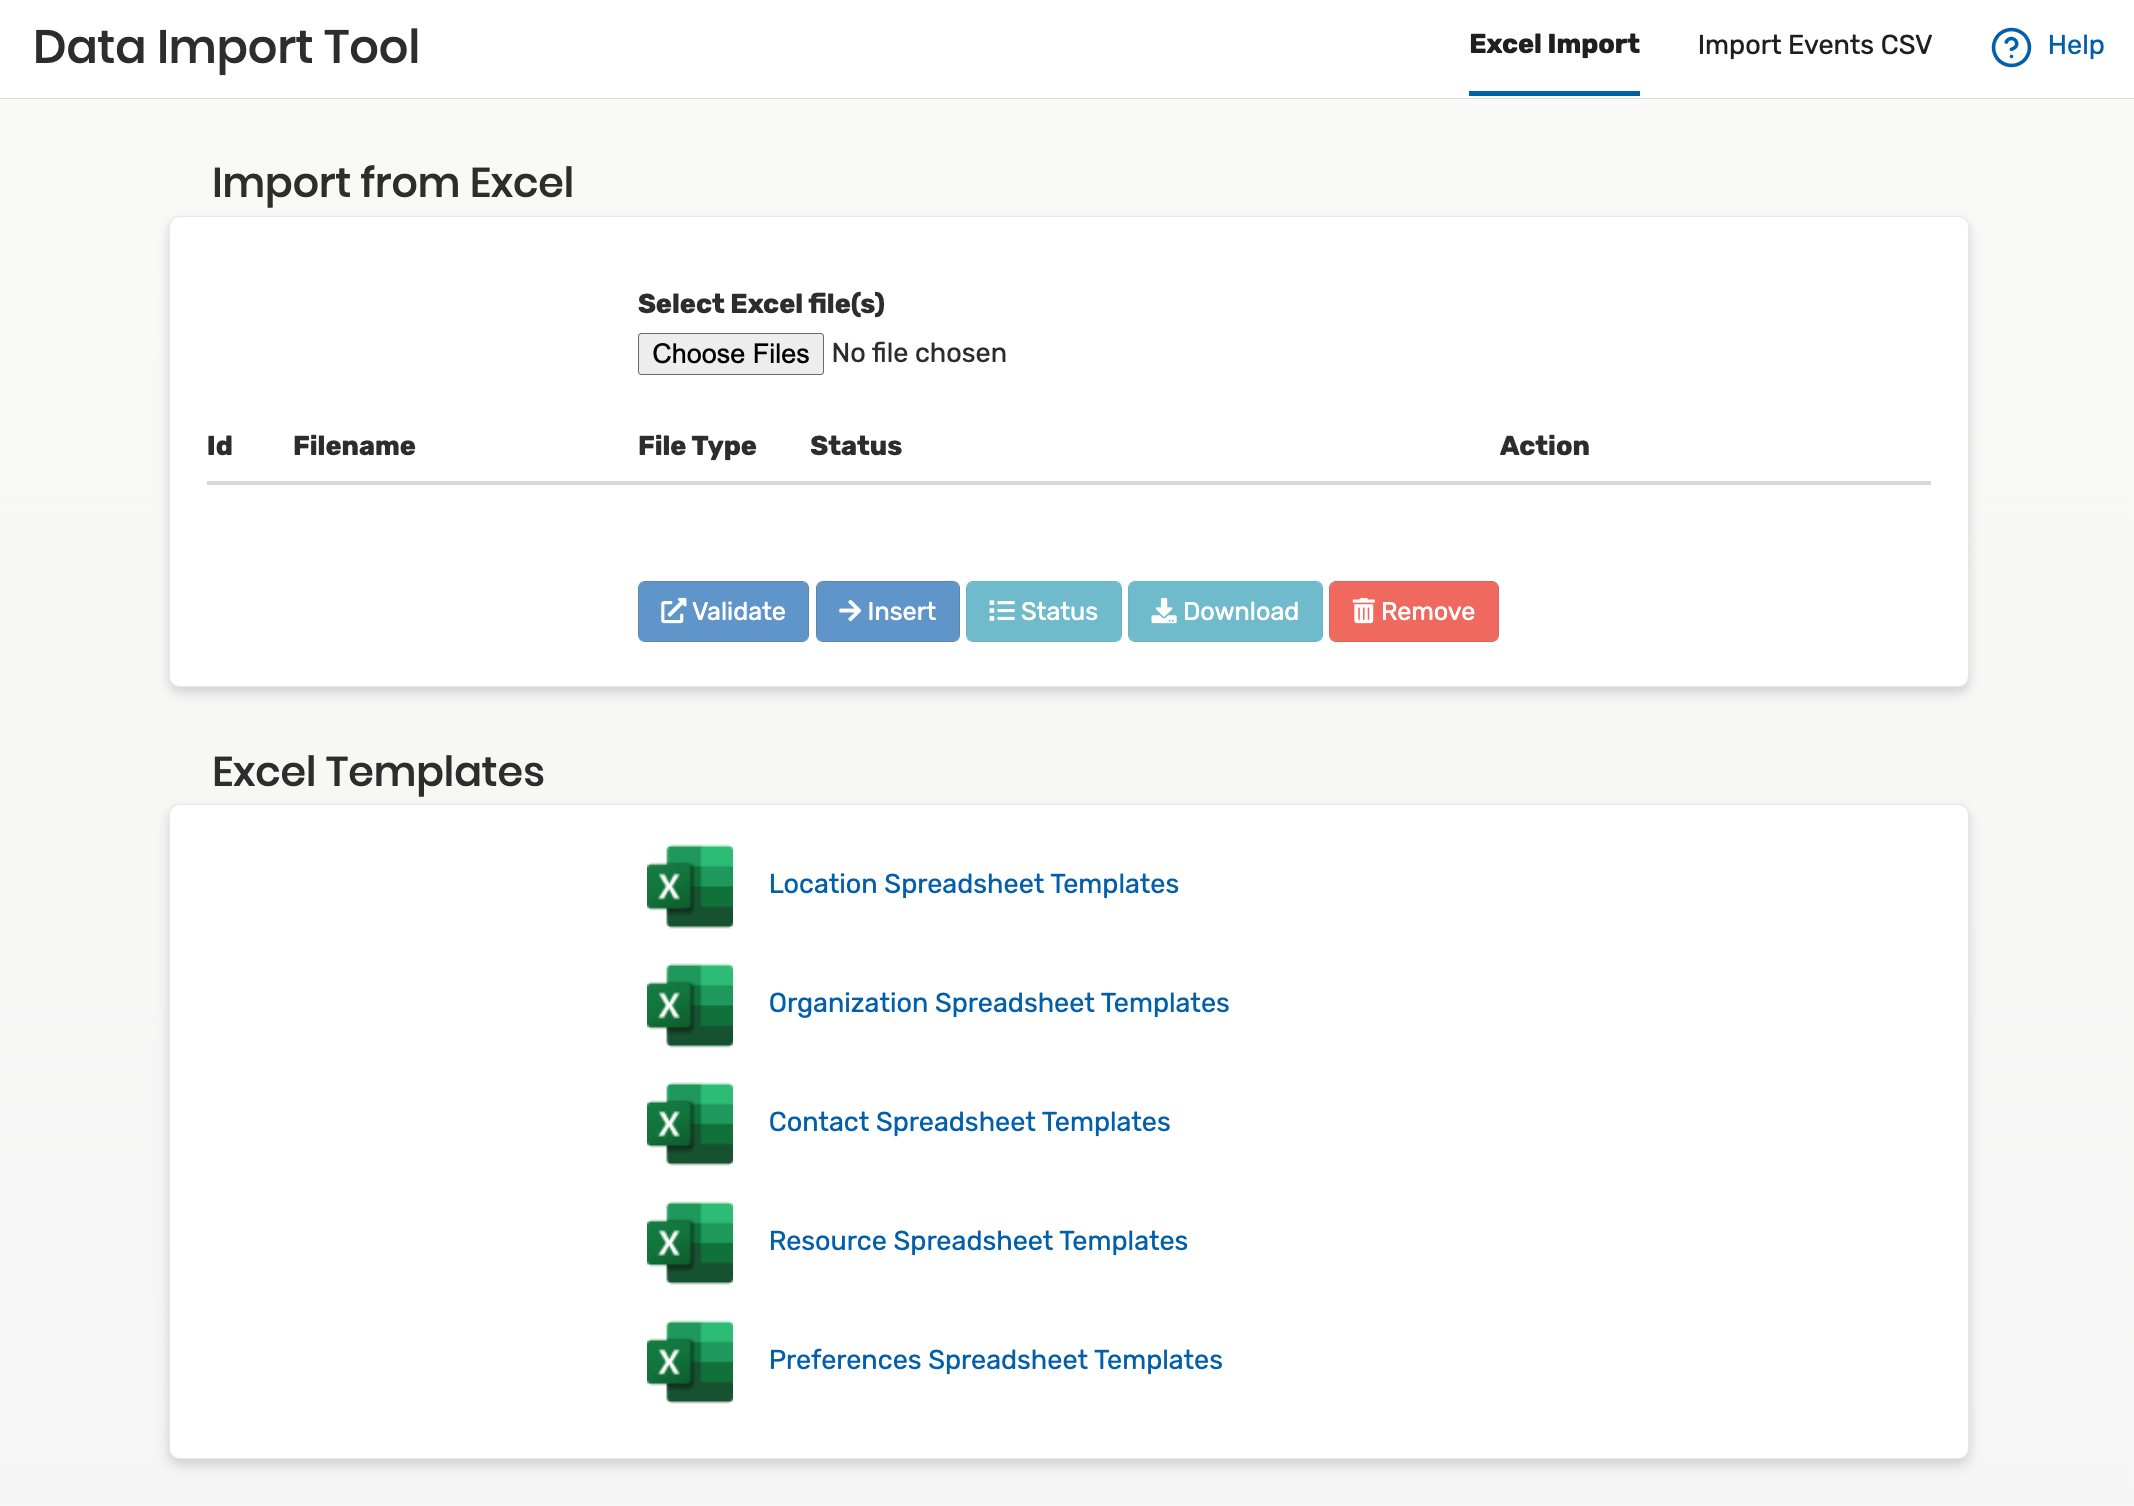The width and height of the screenshot is (2134, 1506).
Task: Open the Location Spreadsheet Templates link
Action: 973,884
